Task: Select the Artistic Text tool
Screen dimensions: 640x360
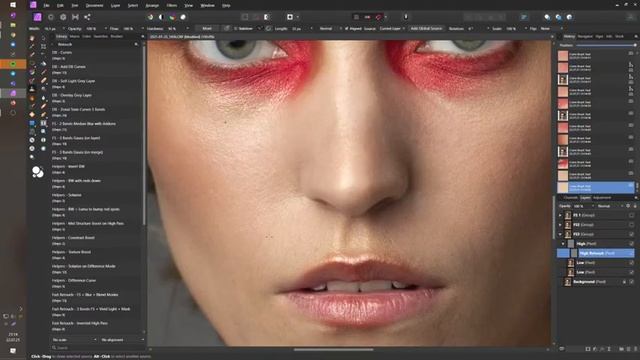Action: click(x=43, y=123)
